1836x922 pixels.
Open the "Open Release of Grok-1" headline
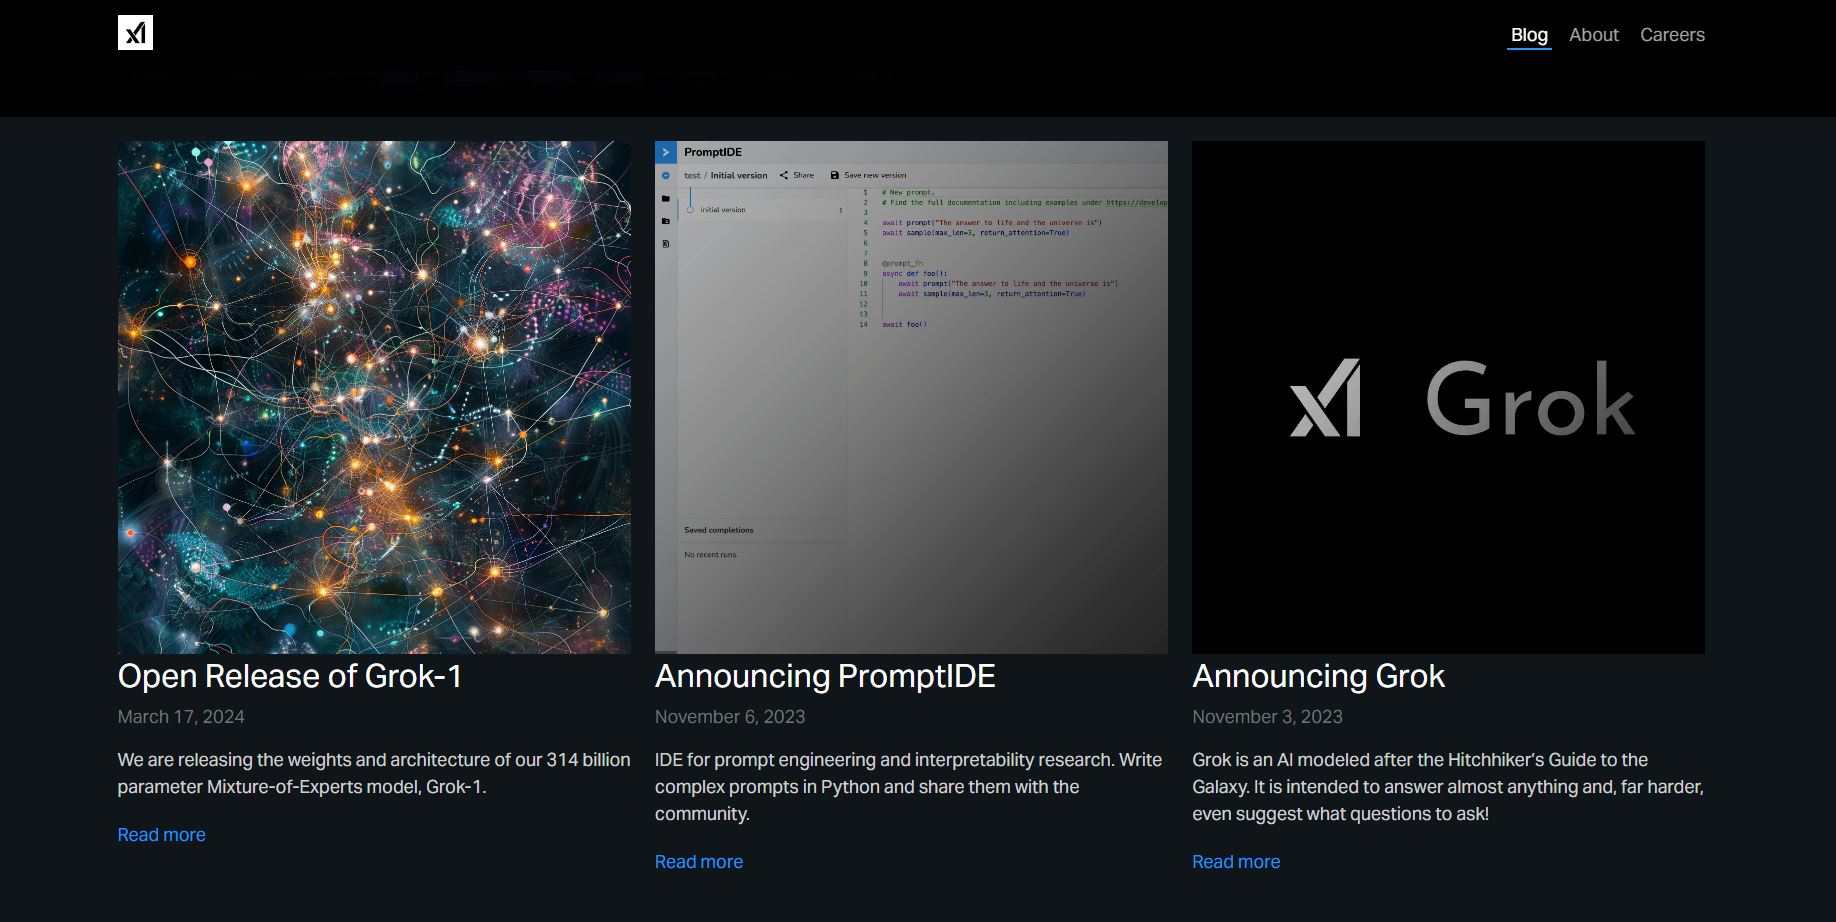pyautogui.click(x=290, y=677)
